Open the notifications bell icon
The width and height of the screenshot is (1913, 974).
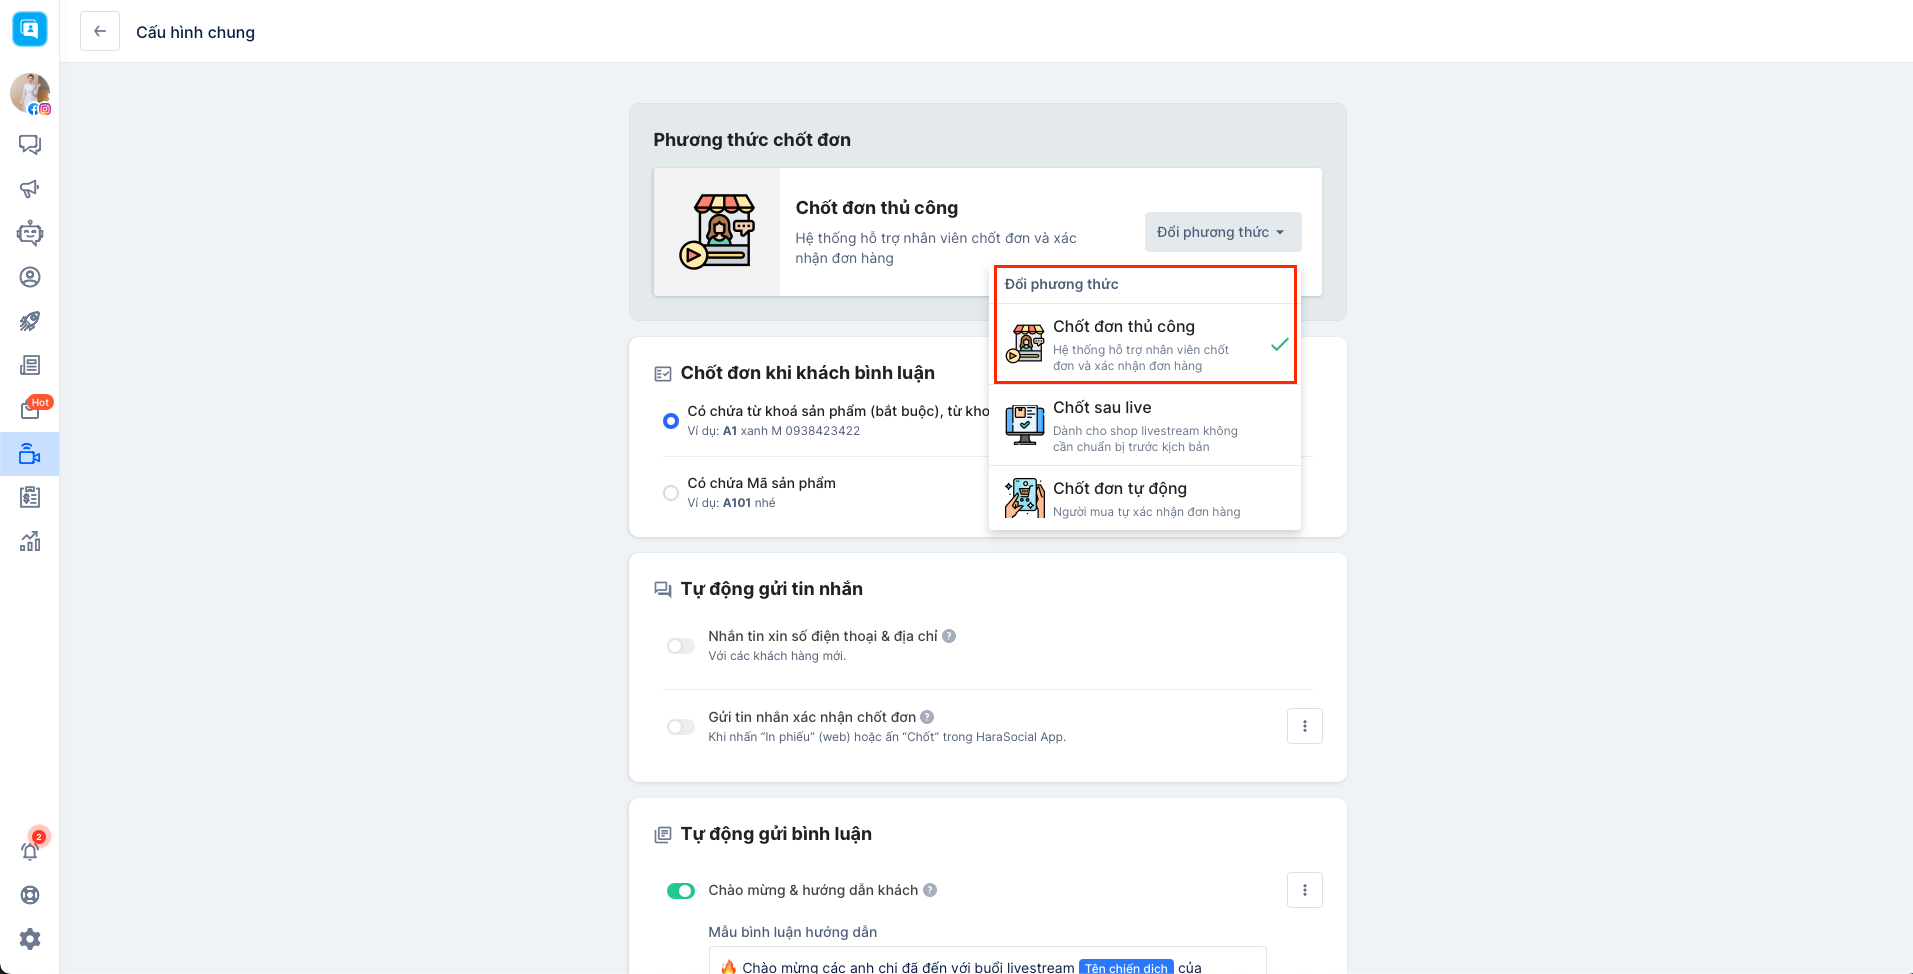coord(30,850)
